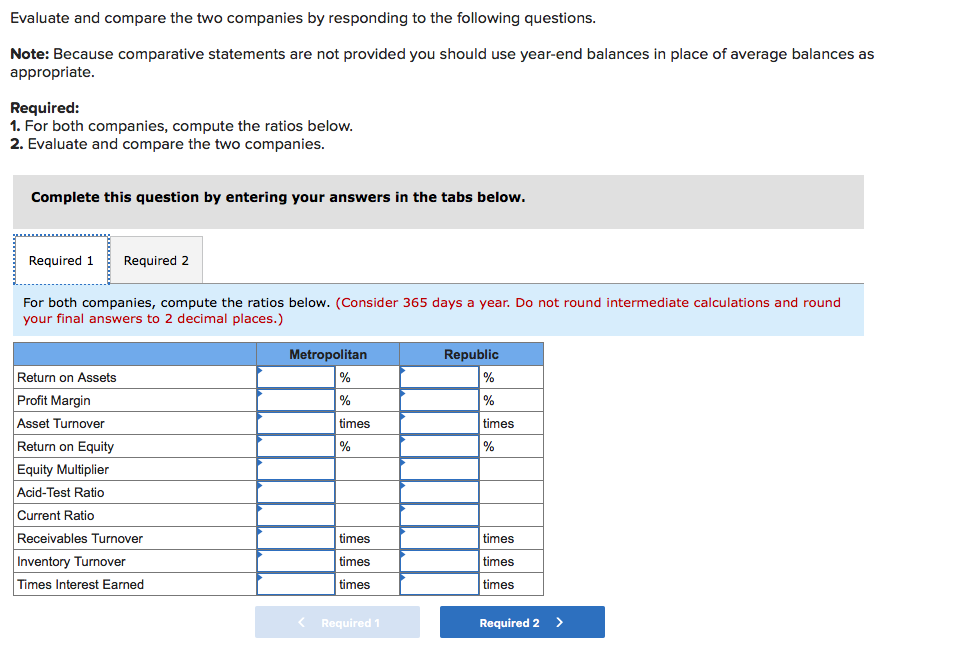
Task: Select Metropolitan's Times Interest Earned box
Action: 295,584
